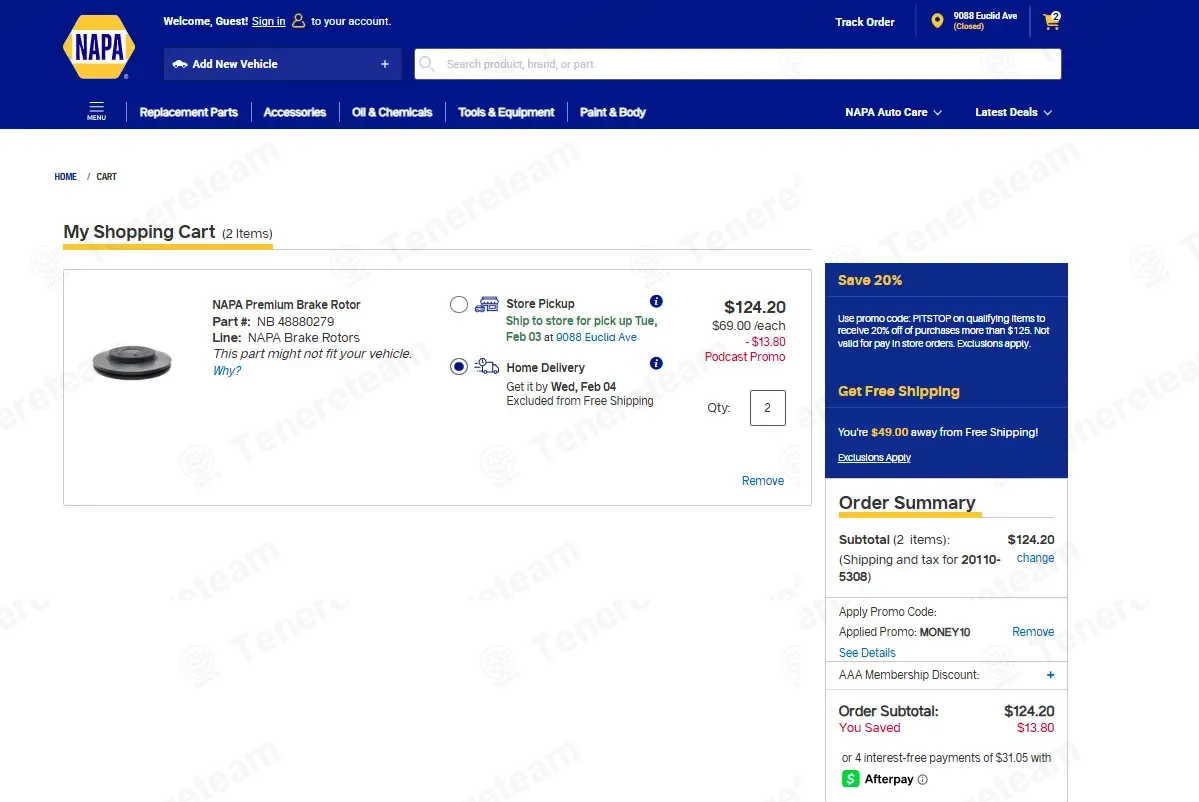Click NAPA Premium Brake Rotor title

pyautogui.click(x=286, y=304)
